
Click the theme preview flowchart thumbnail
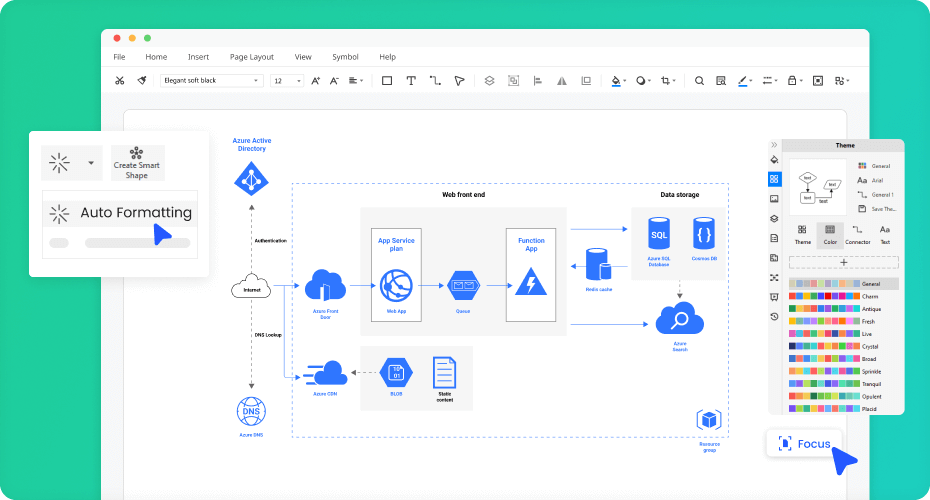(818, 187)
